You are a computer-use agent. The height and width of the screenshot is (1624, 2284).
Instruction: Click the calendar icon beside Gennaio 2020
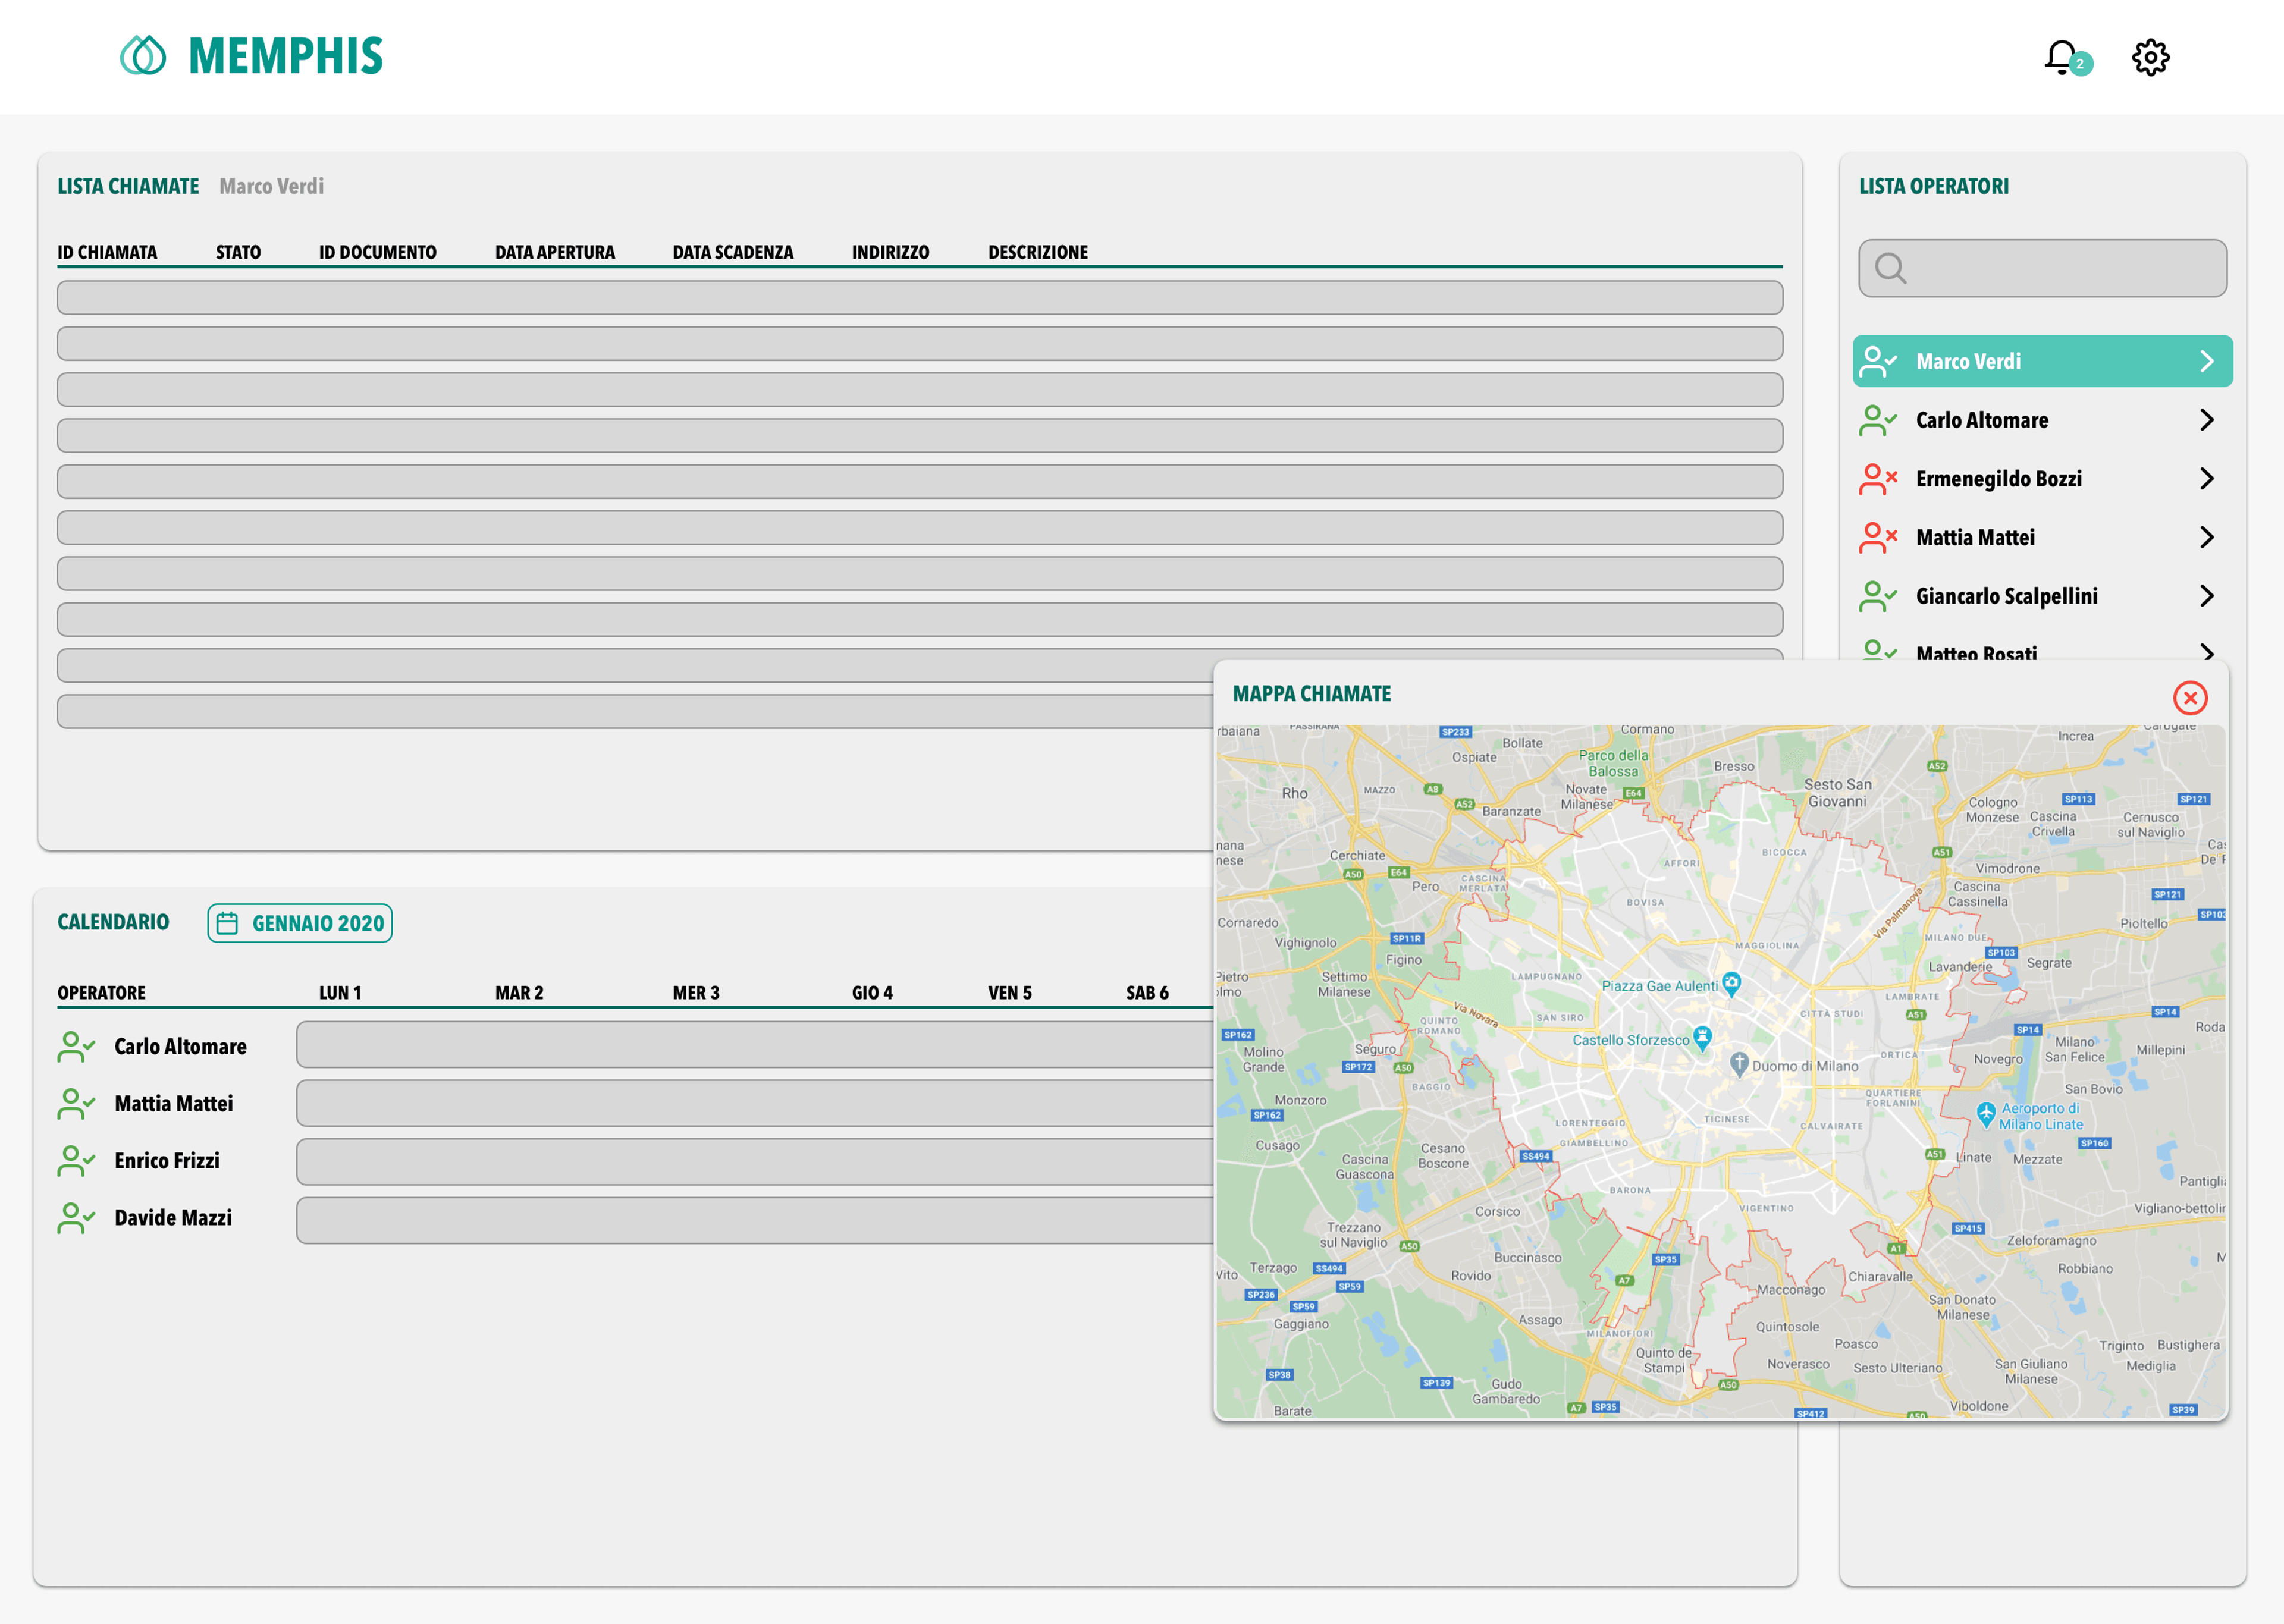(x=227, y=923)
